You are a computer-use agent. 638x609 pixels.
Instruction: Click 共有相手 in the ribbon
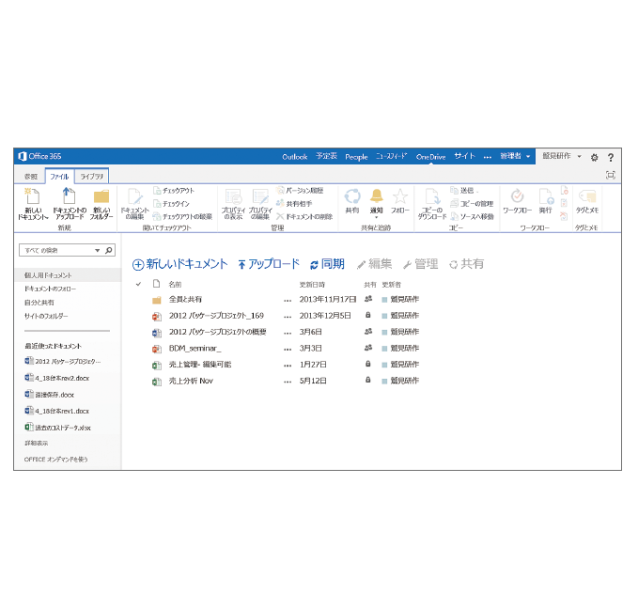tap(294, 203)
